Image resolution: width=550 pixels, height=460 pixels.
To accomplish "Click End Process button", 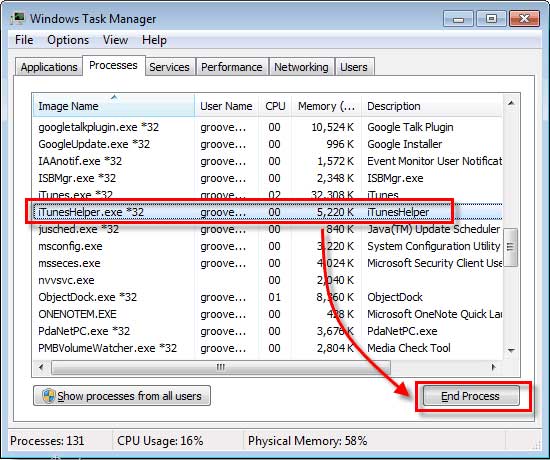I will [471, 396].
